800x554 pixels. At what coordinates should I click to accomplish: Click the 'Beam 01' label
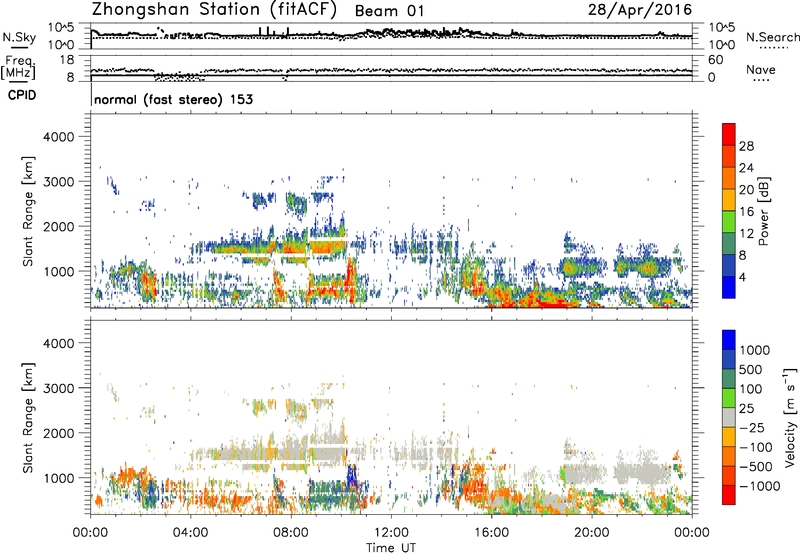click(x=389, y=11)
